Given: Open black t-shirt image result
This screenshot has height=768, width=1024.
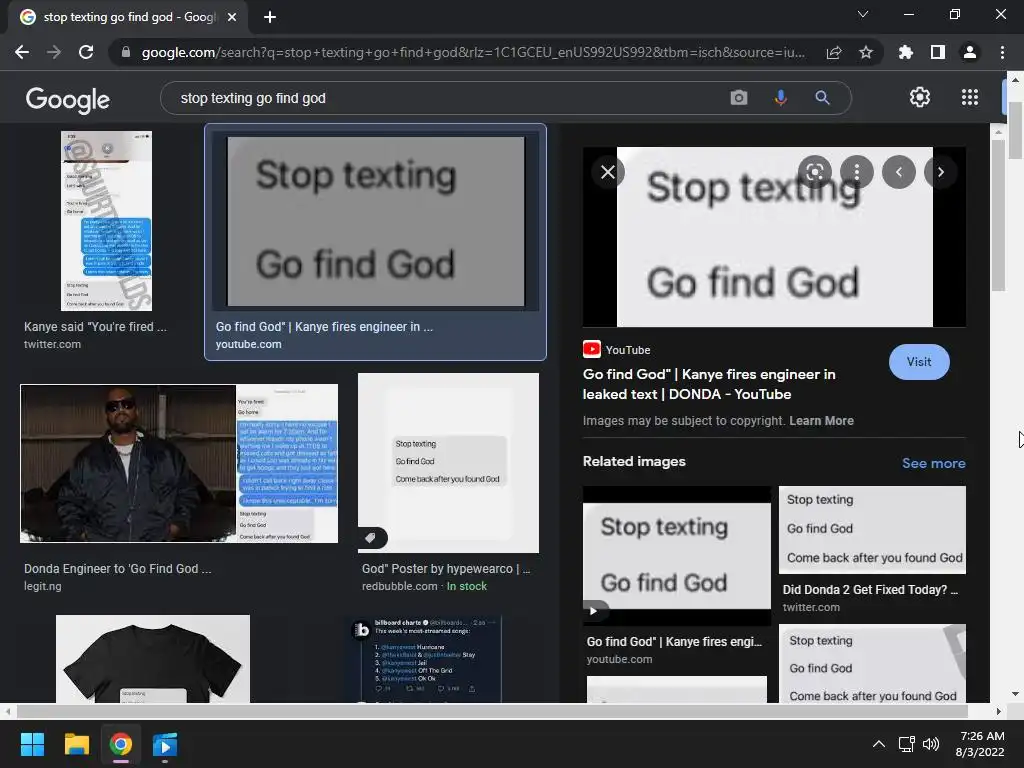Looking at the screenshot, I should coord(153,659).
